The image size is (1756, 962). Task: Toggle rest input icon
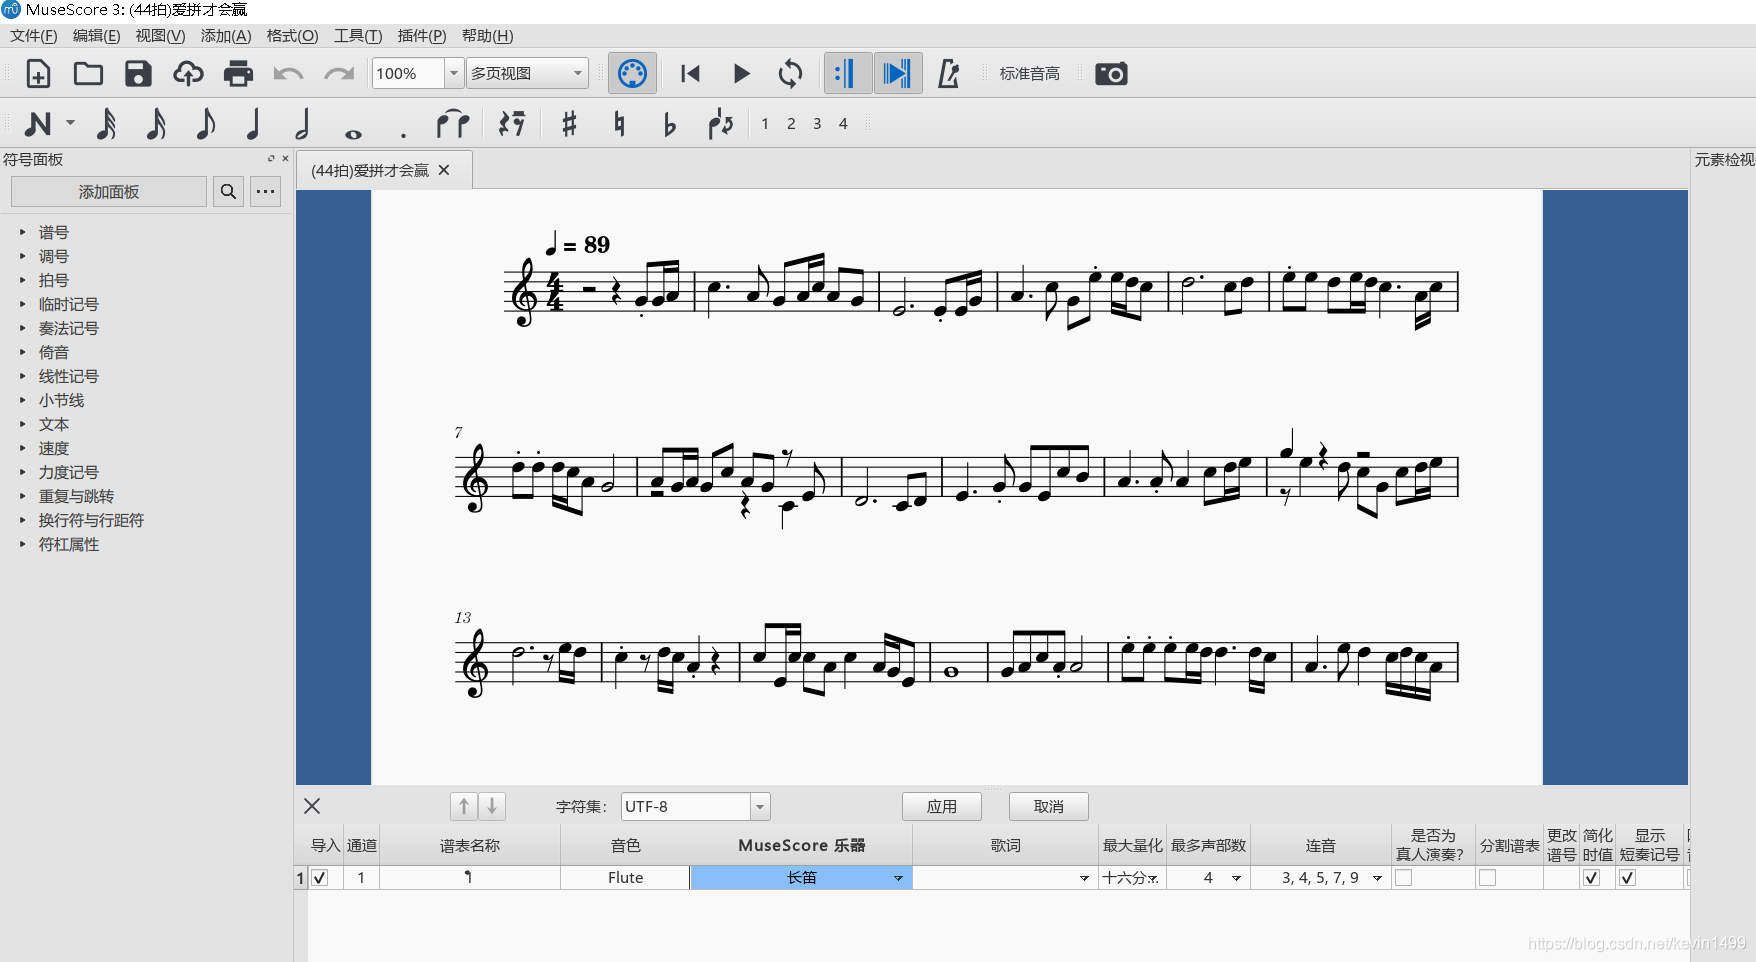pyautogui.click(x=512, y=124)
